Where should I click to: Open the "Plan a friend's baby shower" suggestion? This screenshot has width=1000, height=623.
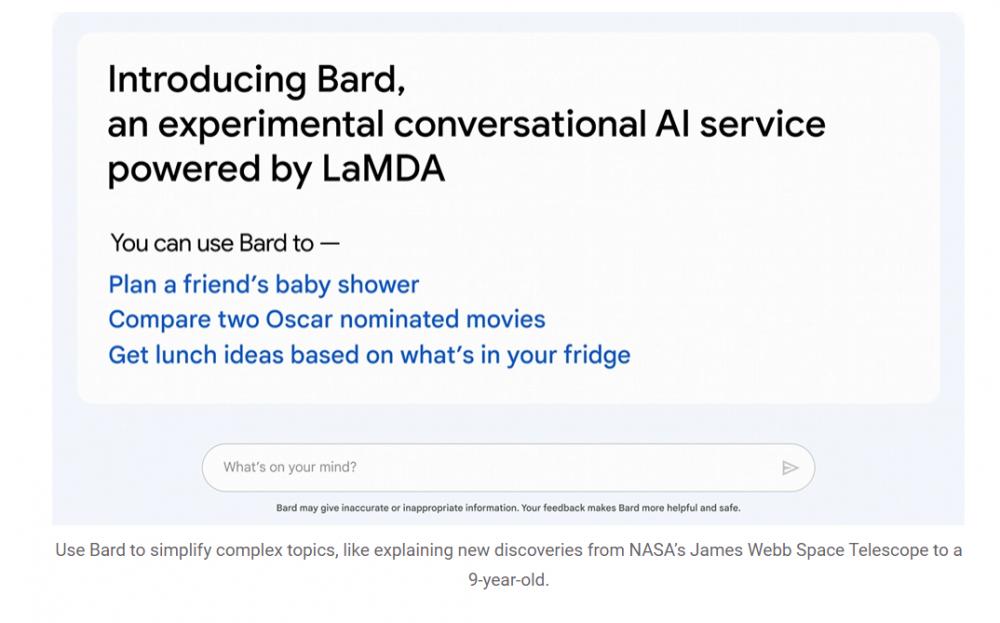coord(263,284)
